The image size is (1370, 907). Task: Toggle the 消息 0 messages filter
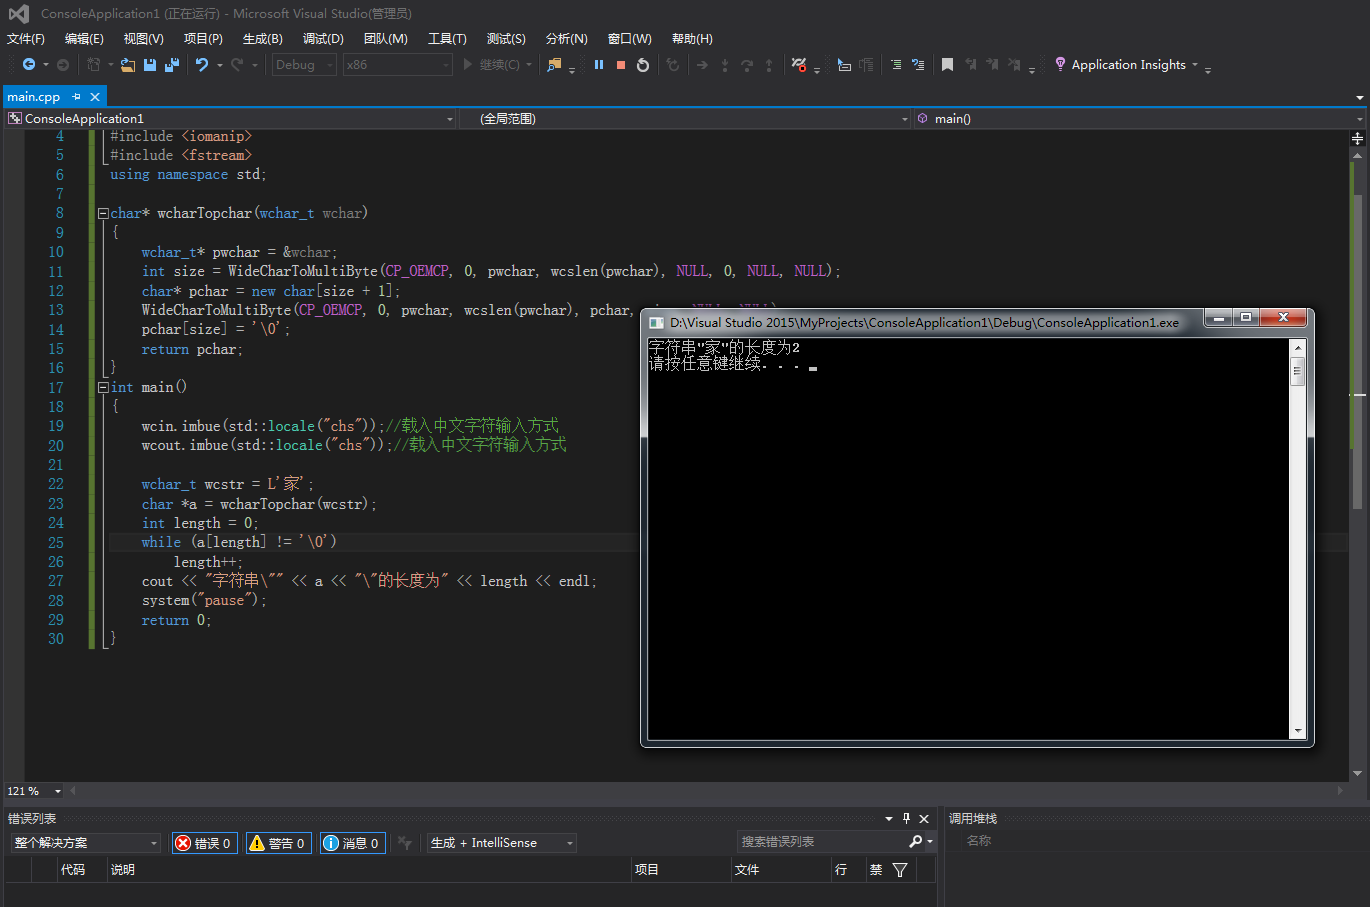point(352,843)
